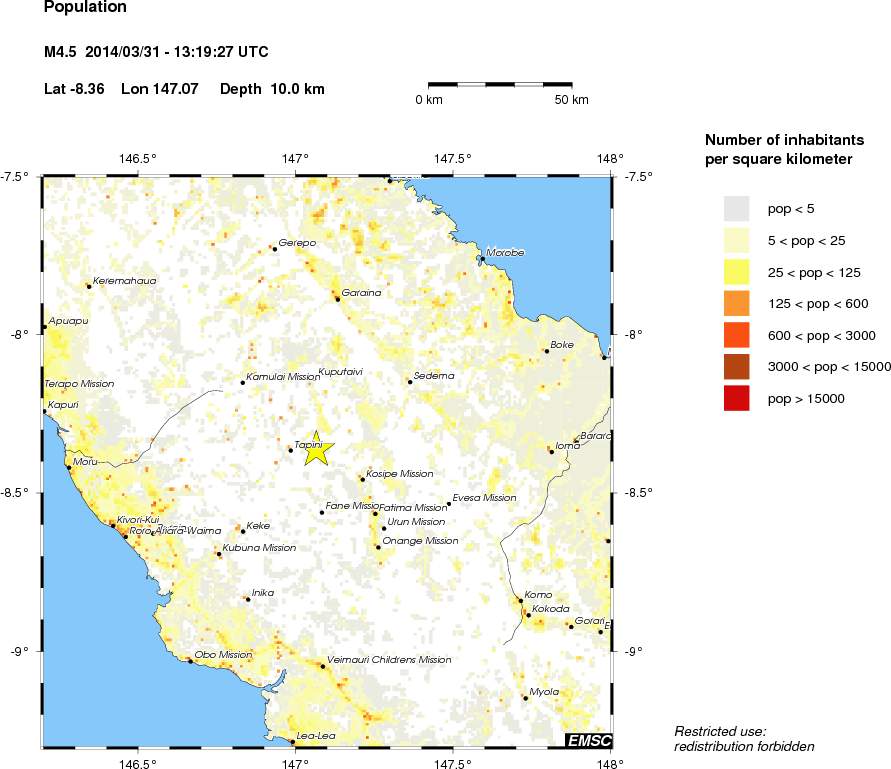Click the 50 km scale bar
Screen dimensions: 891x769
pyautogui.click(x=500, y=85)
